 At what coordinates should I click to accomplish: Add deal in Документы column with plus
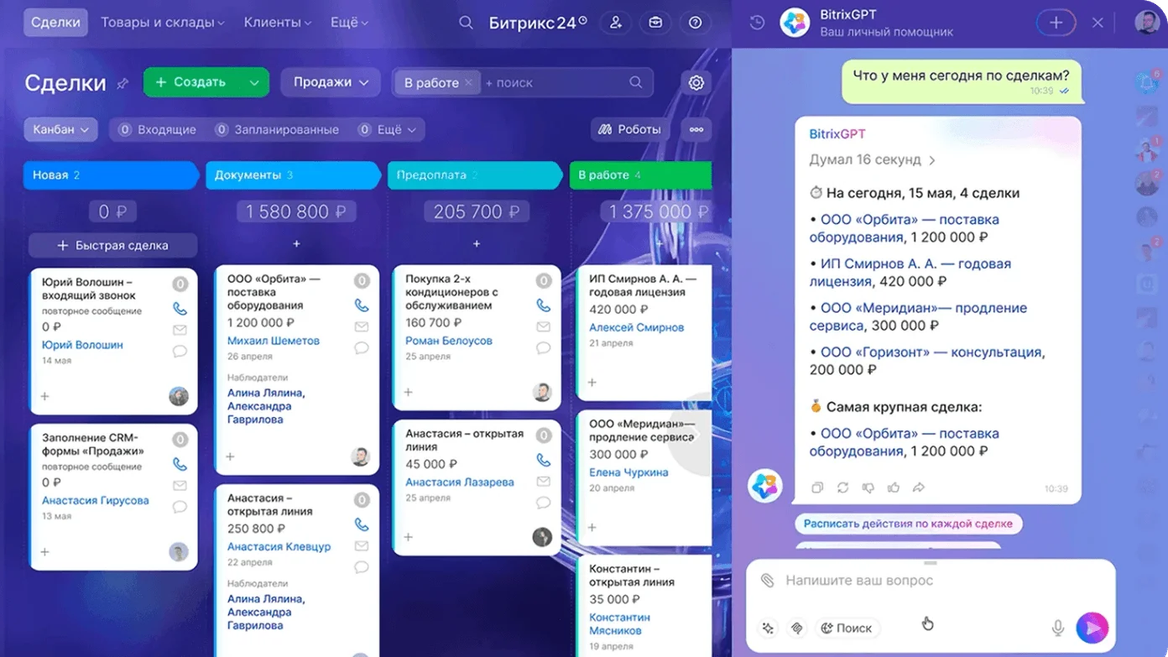tap(296, 244)
